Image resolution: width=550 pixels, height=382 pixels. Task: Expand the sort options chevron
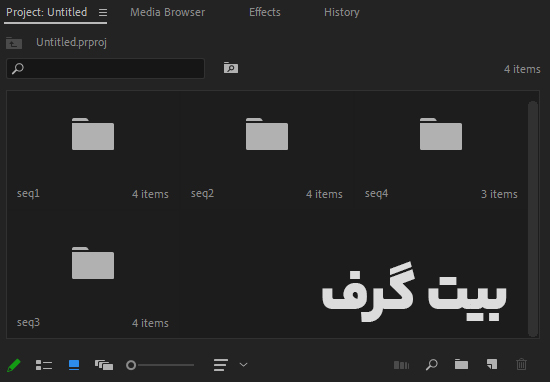click(243, 365)
